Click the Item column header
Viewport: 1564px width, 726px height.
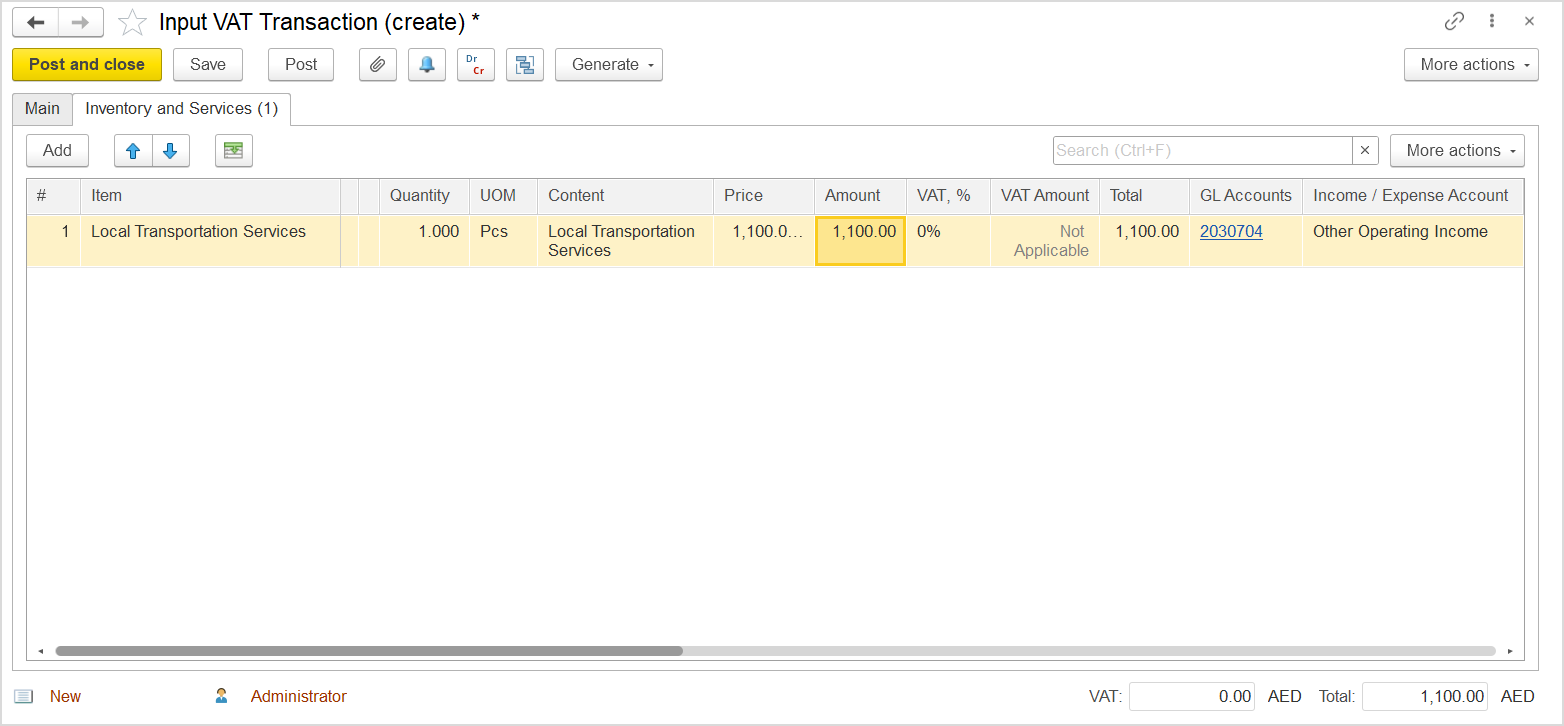click(x=210, y=196)
